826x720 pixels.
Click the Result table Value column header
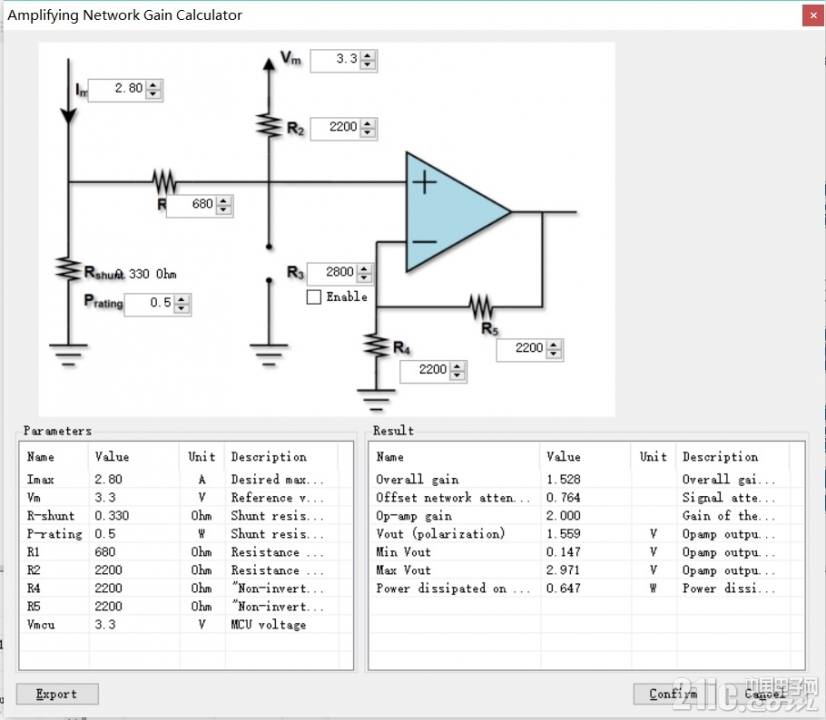[585, 457]
